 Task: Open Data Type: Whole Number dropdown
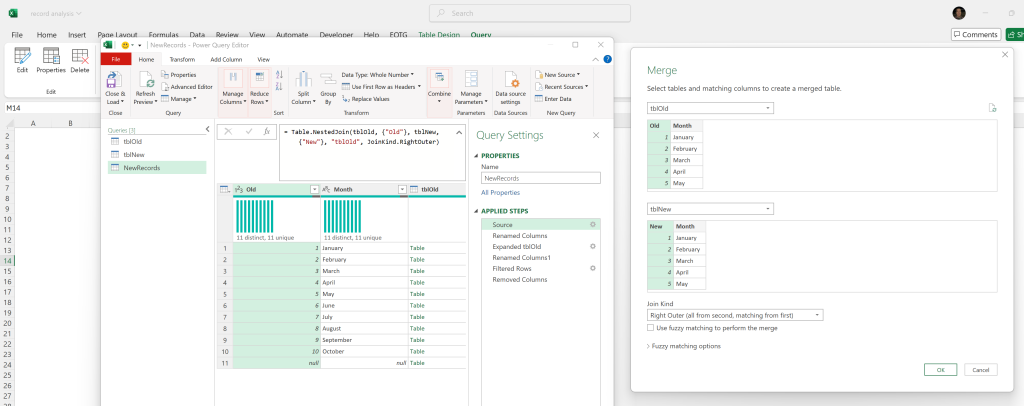click(378, 75)
